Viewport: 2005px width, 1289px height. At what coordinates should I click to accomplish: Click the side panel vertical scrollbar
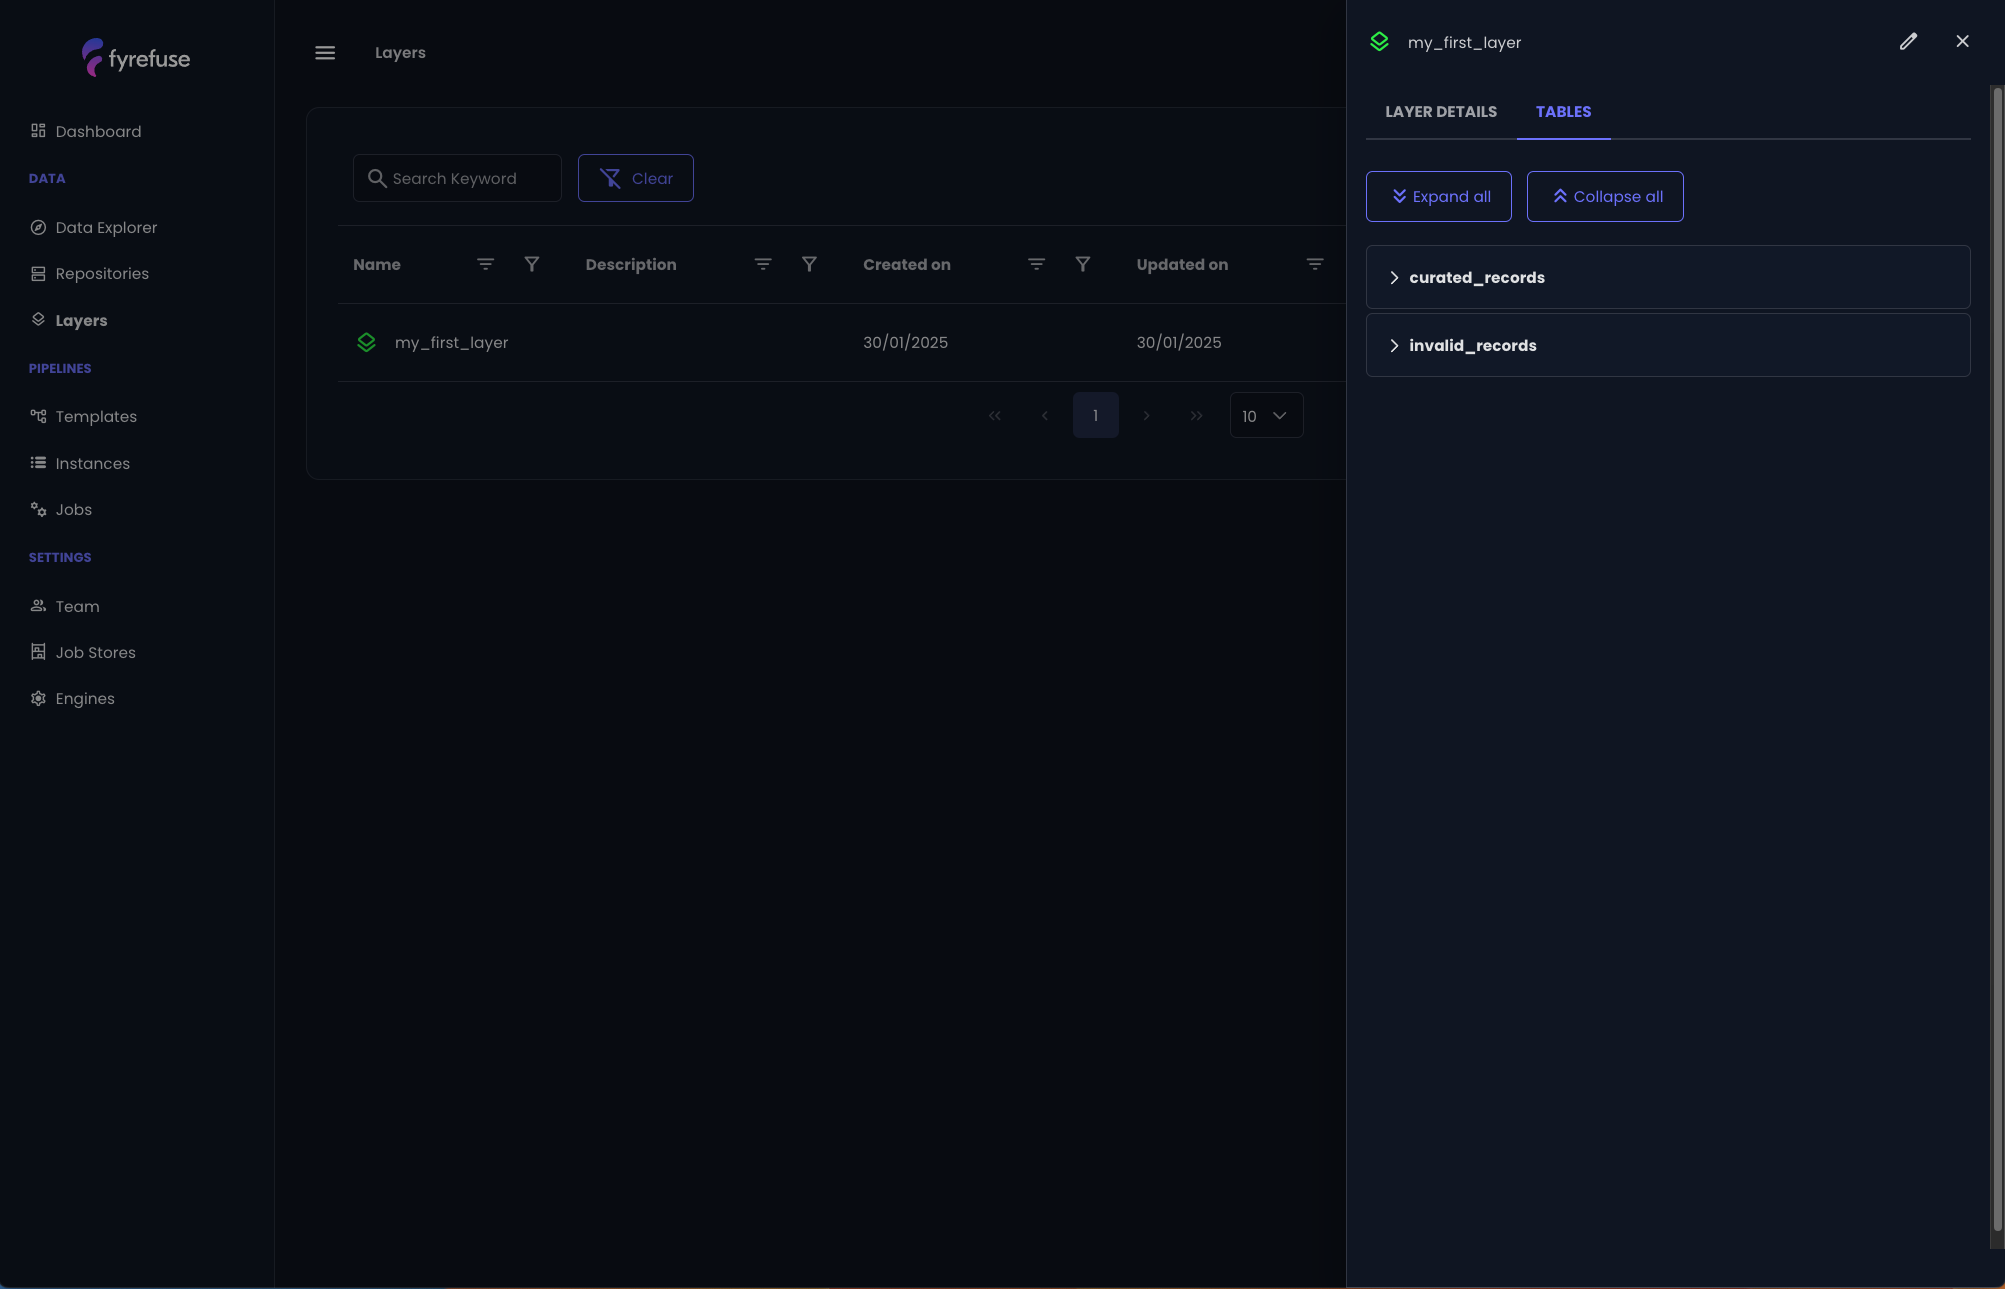click(1997, 660)
